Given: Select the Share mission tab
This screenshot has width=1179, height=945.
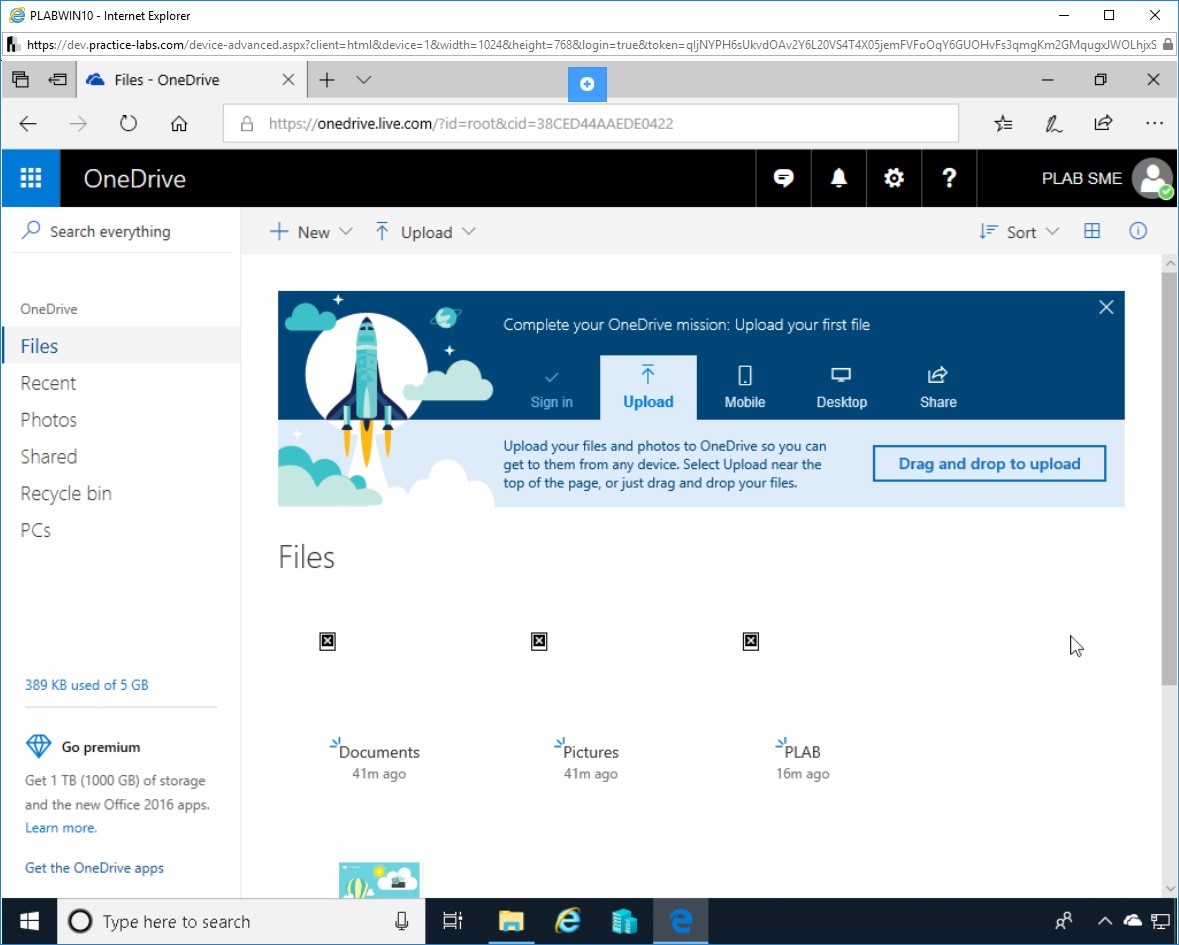Looking at the screenshot, I should point(938,388).
